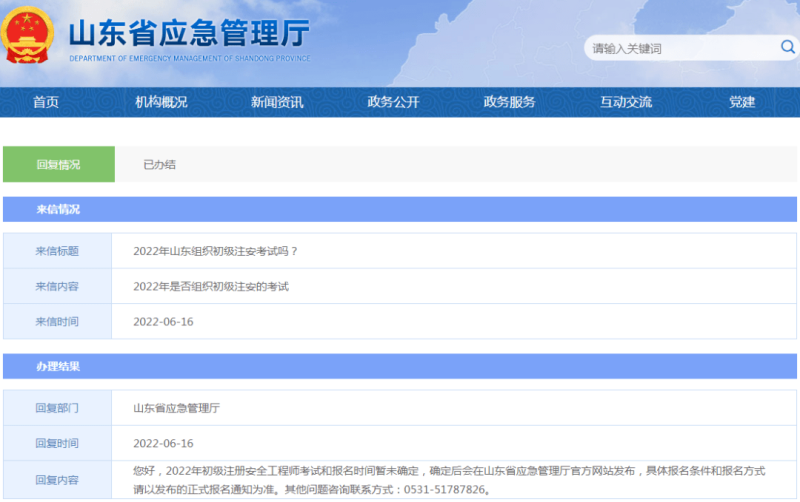Click the 来信情况 section header
The width and height of the screenshot is (800, 502).
click(58, 210)
